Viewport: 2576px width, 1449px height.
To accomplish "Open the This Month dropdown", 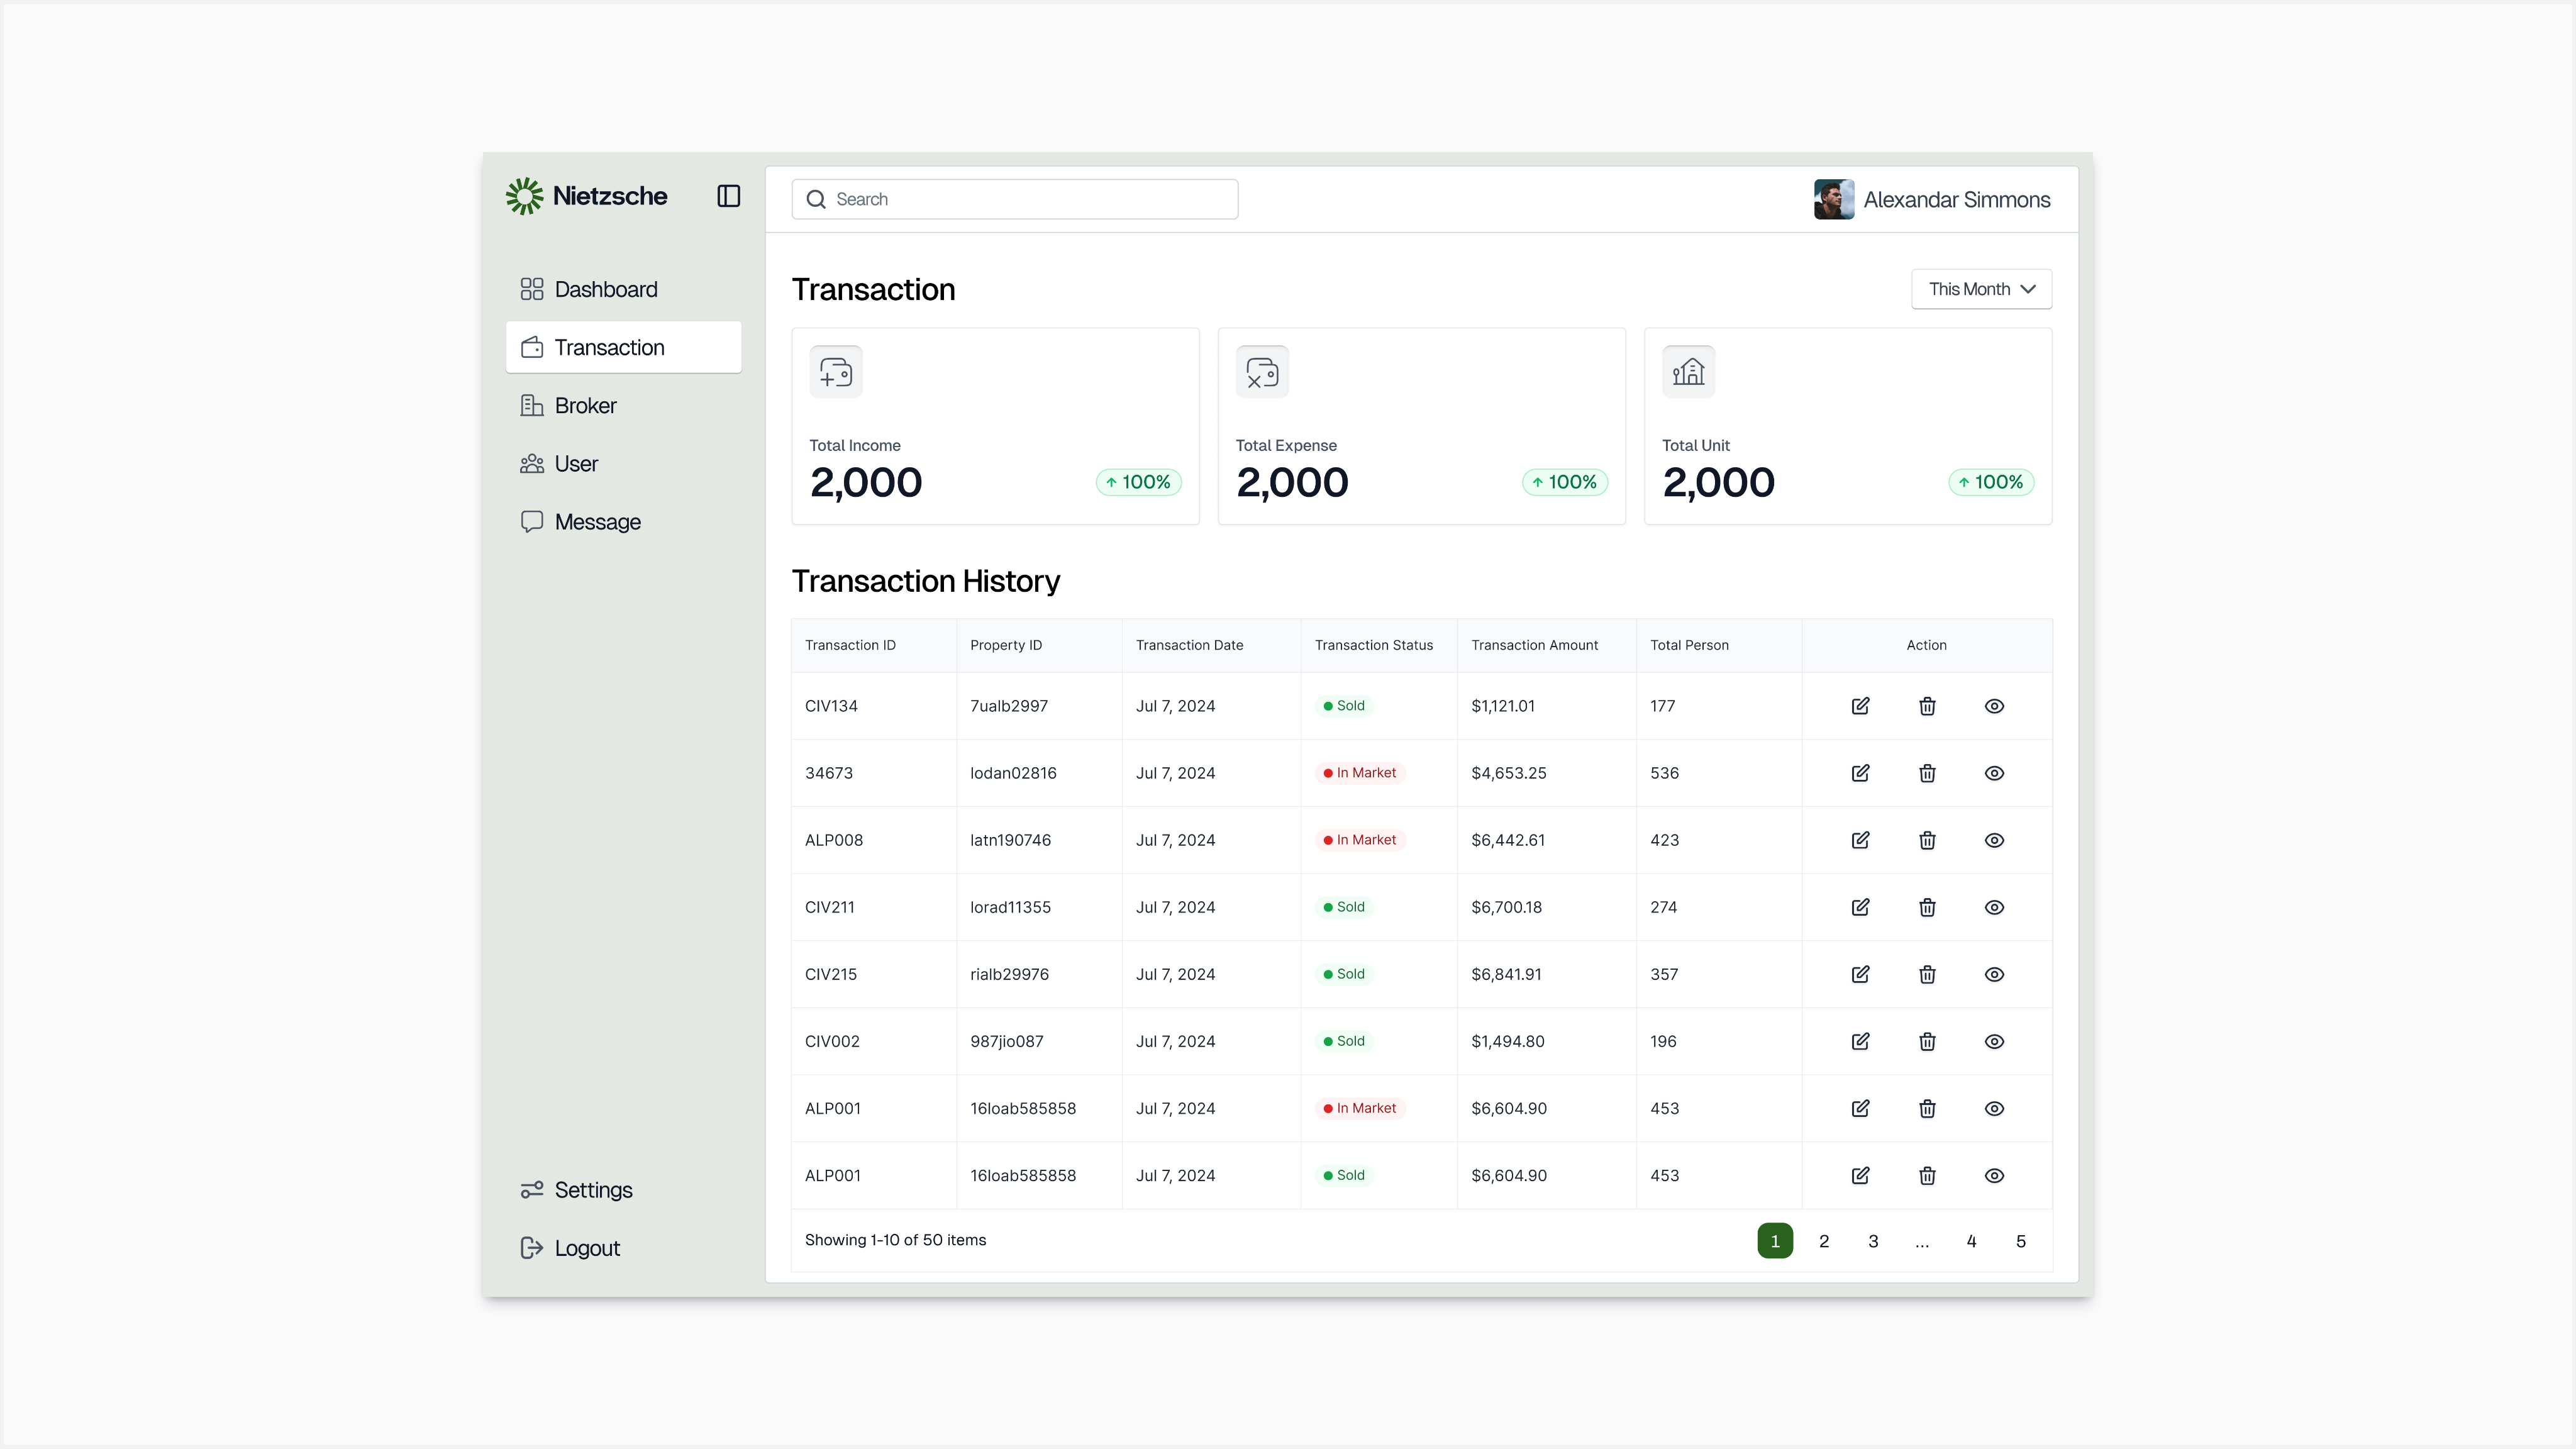I will (1981, 289).
